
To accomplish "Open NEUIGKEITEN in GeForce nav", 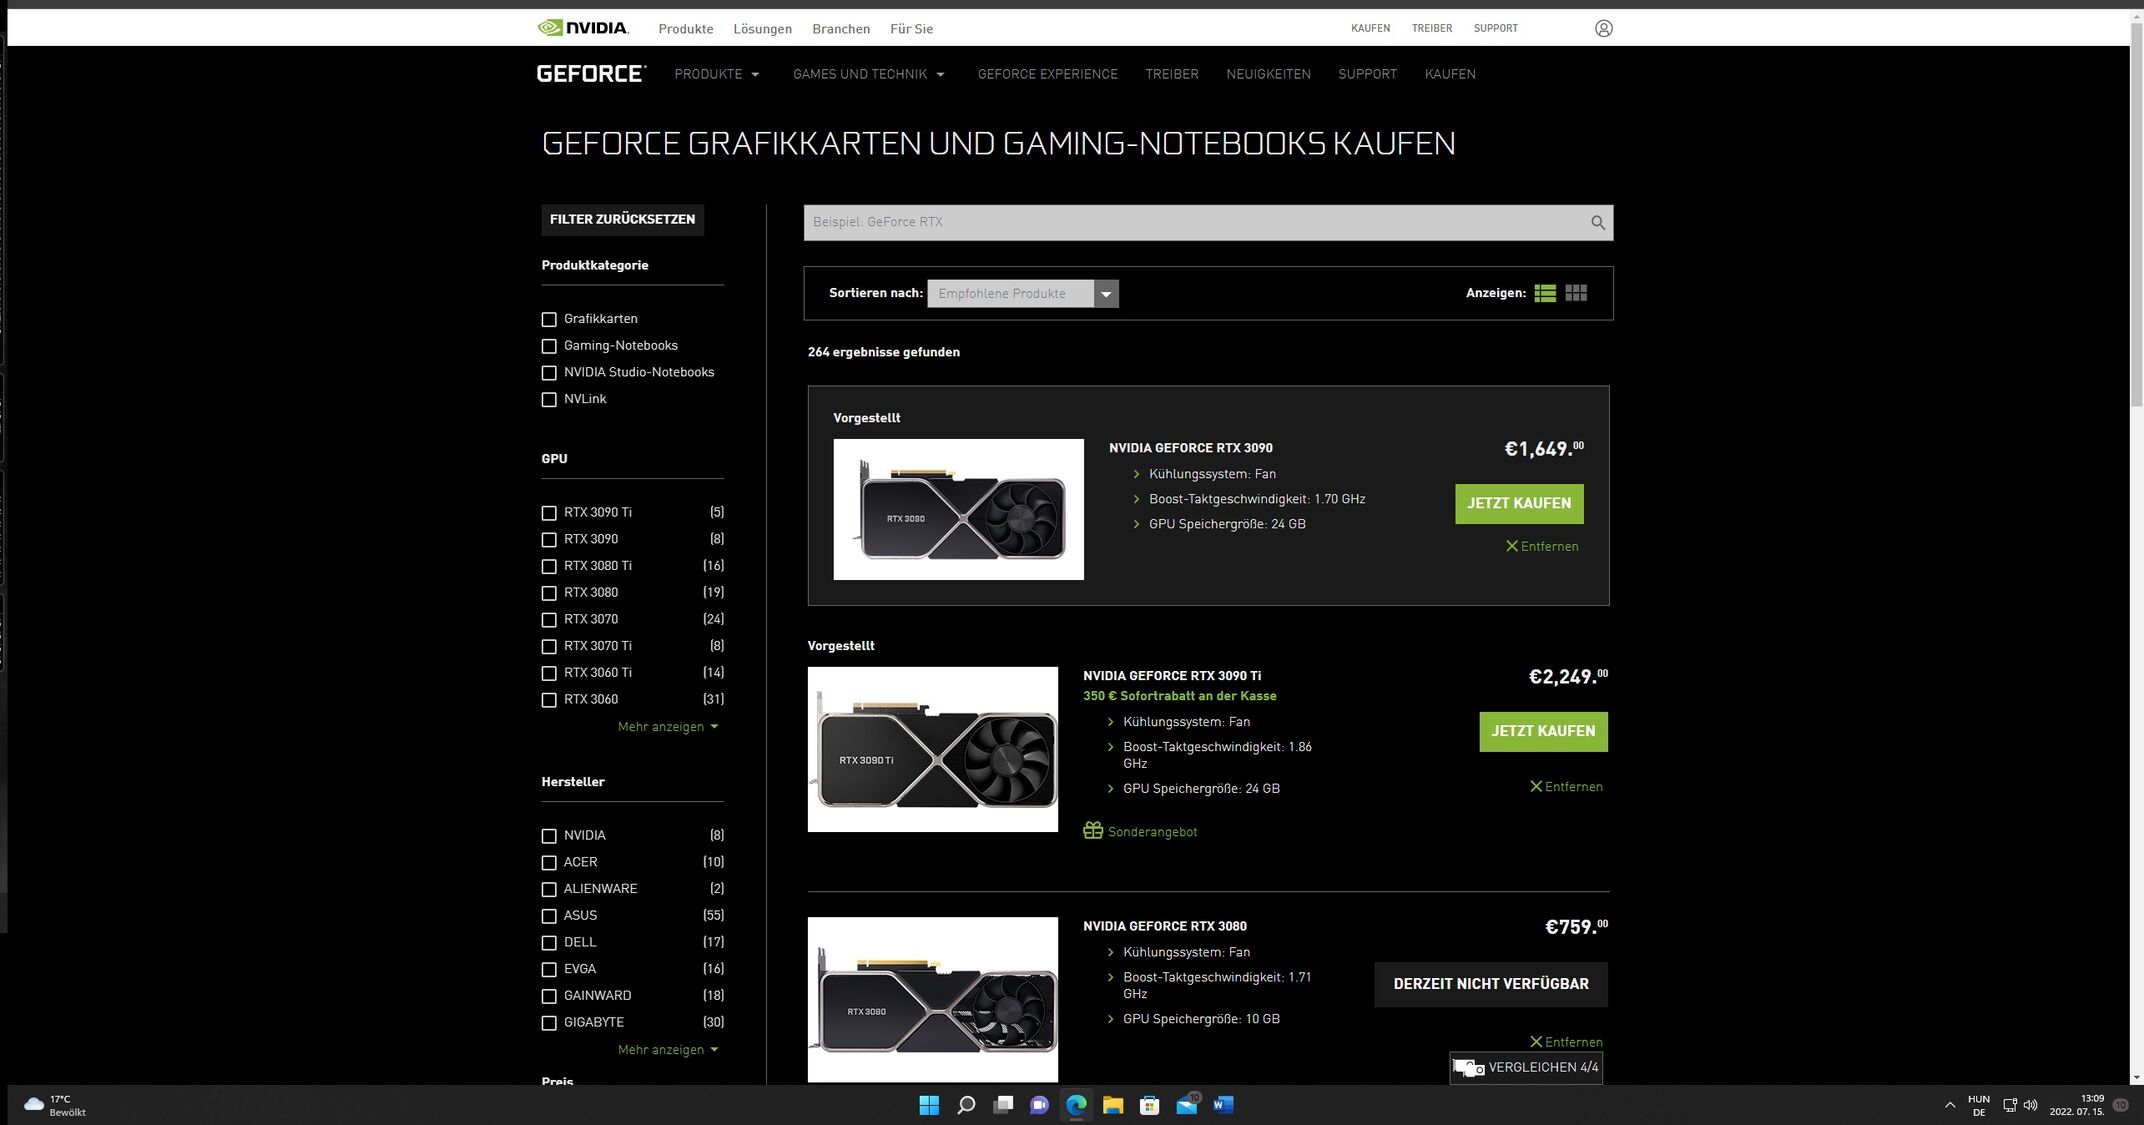I will (1268, 74).
